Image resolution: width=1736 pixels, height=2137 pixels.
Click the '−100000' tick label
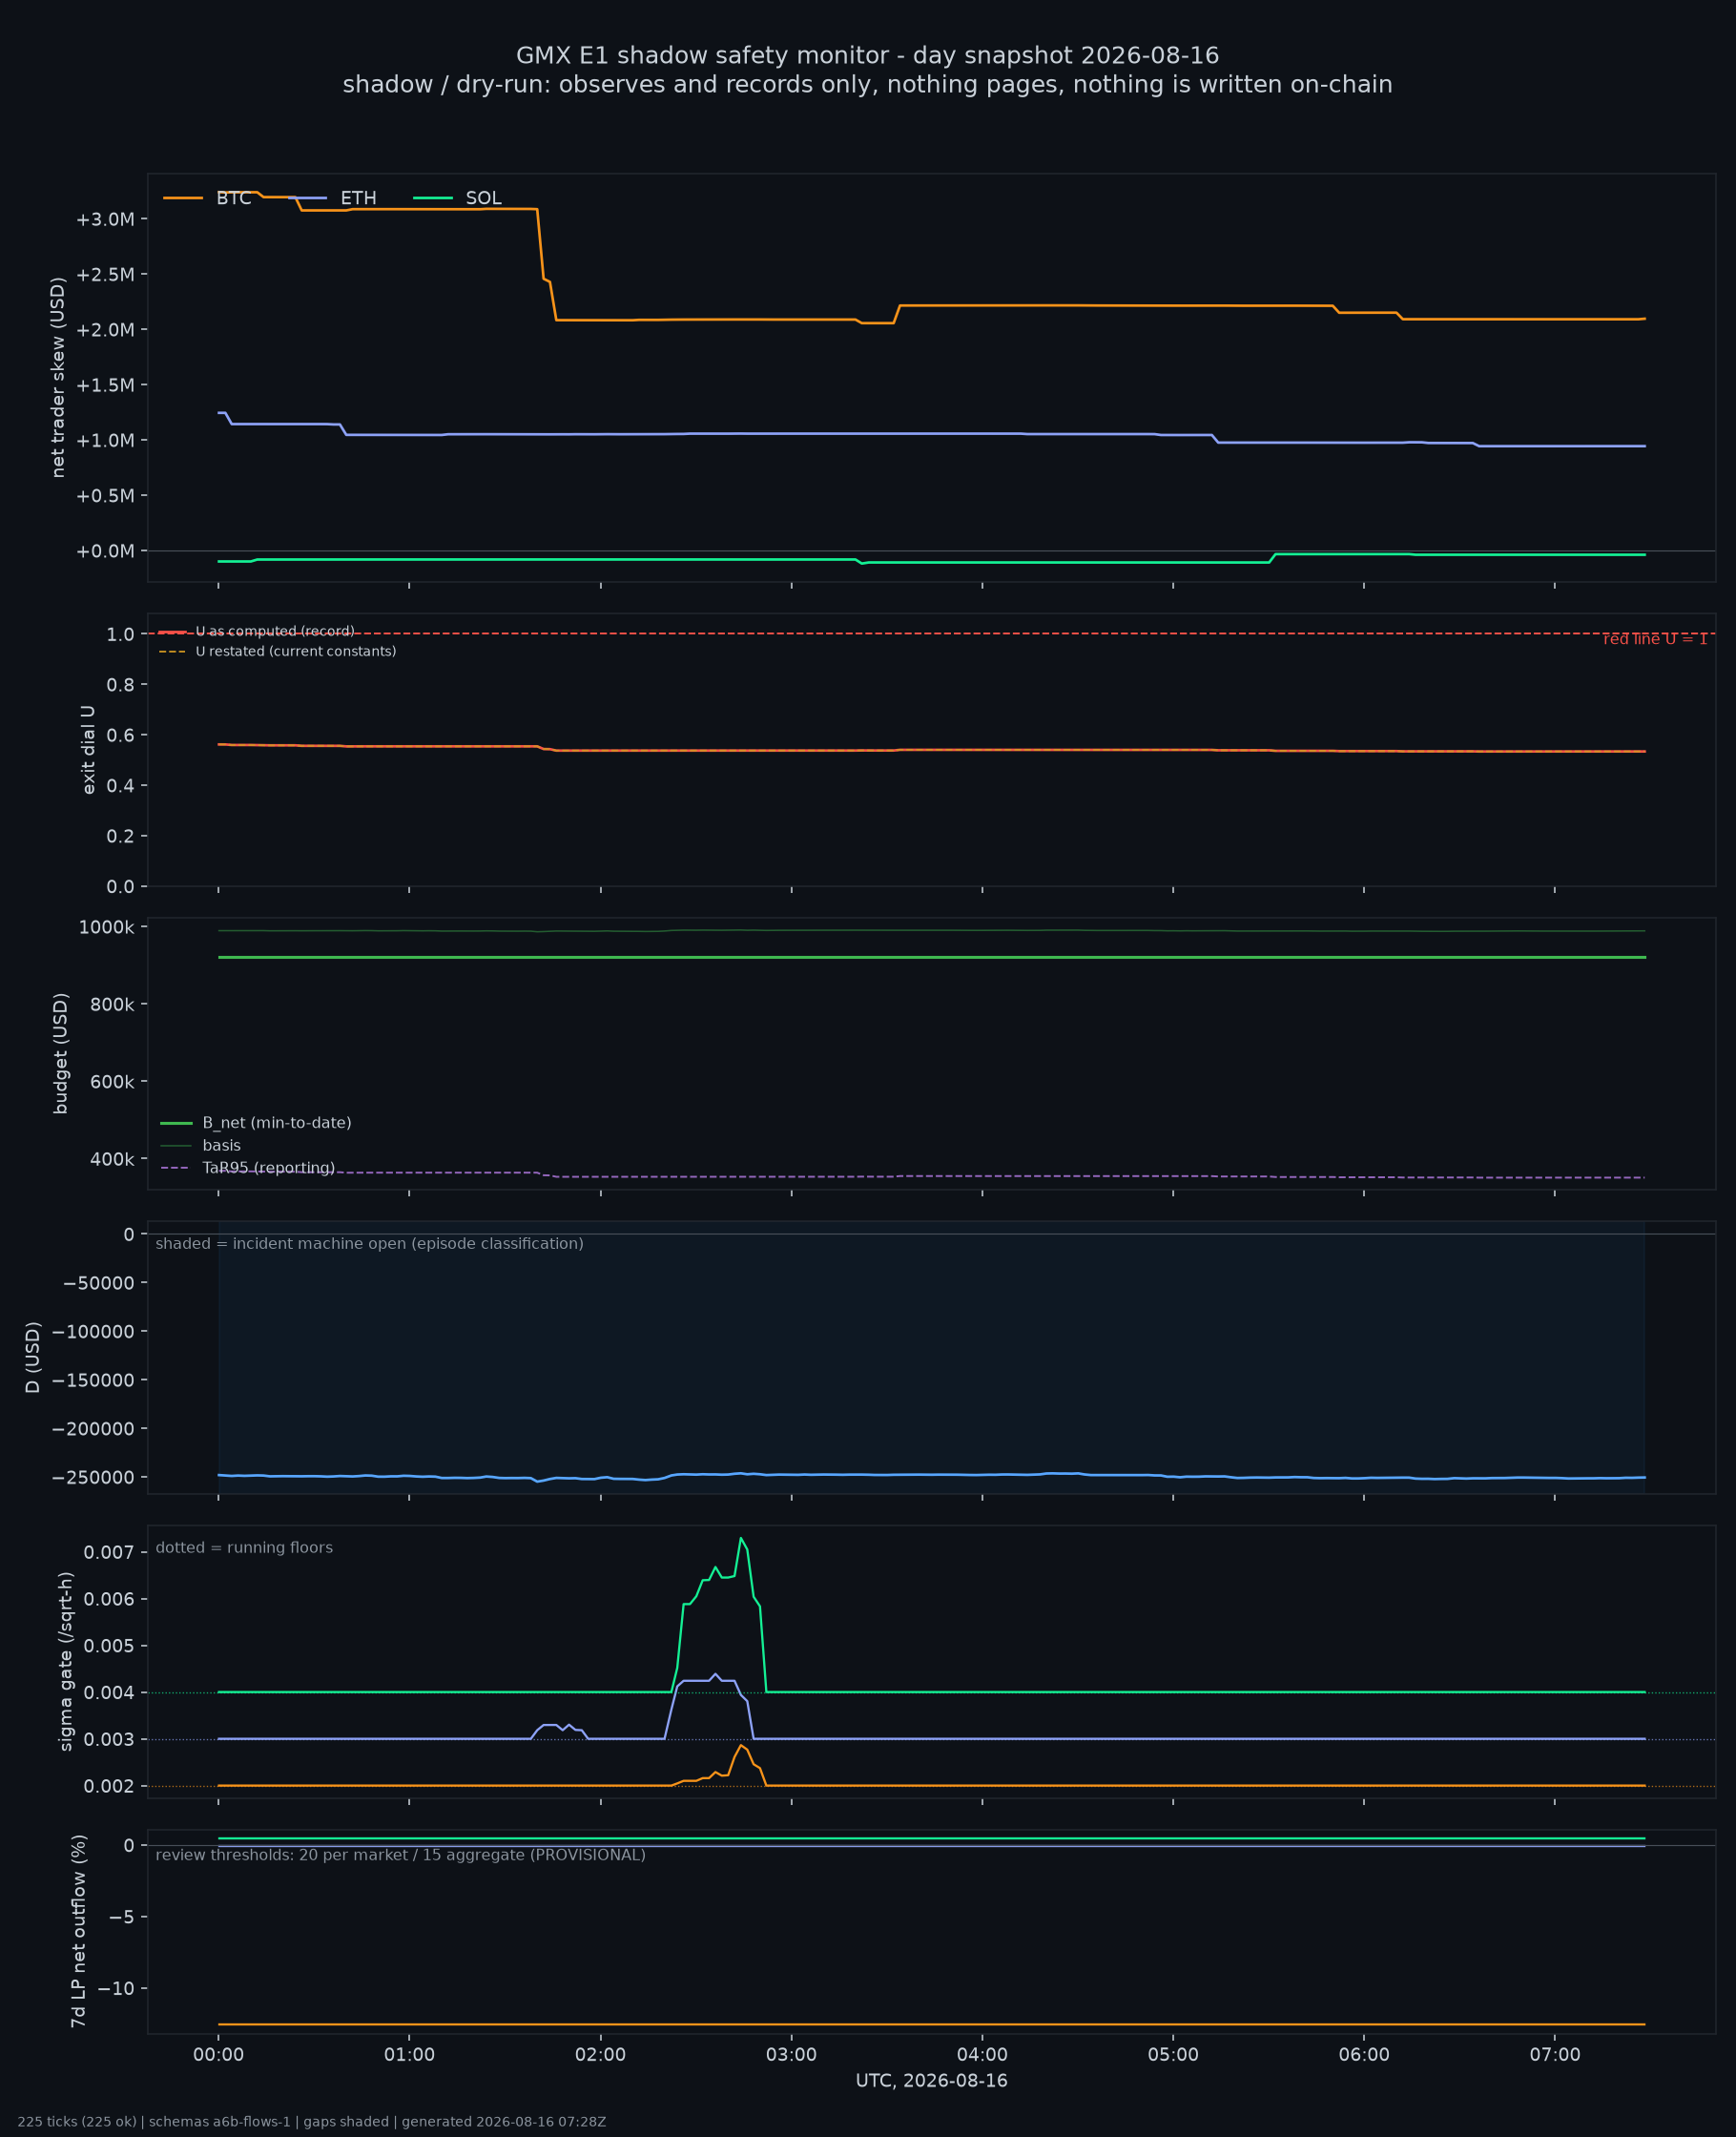pos(93,1332)
